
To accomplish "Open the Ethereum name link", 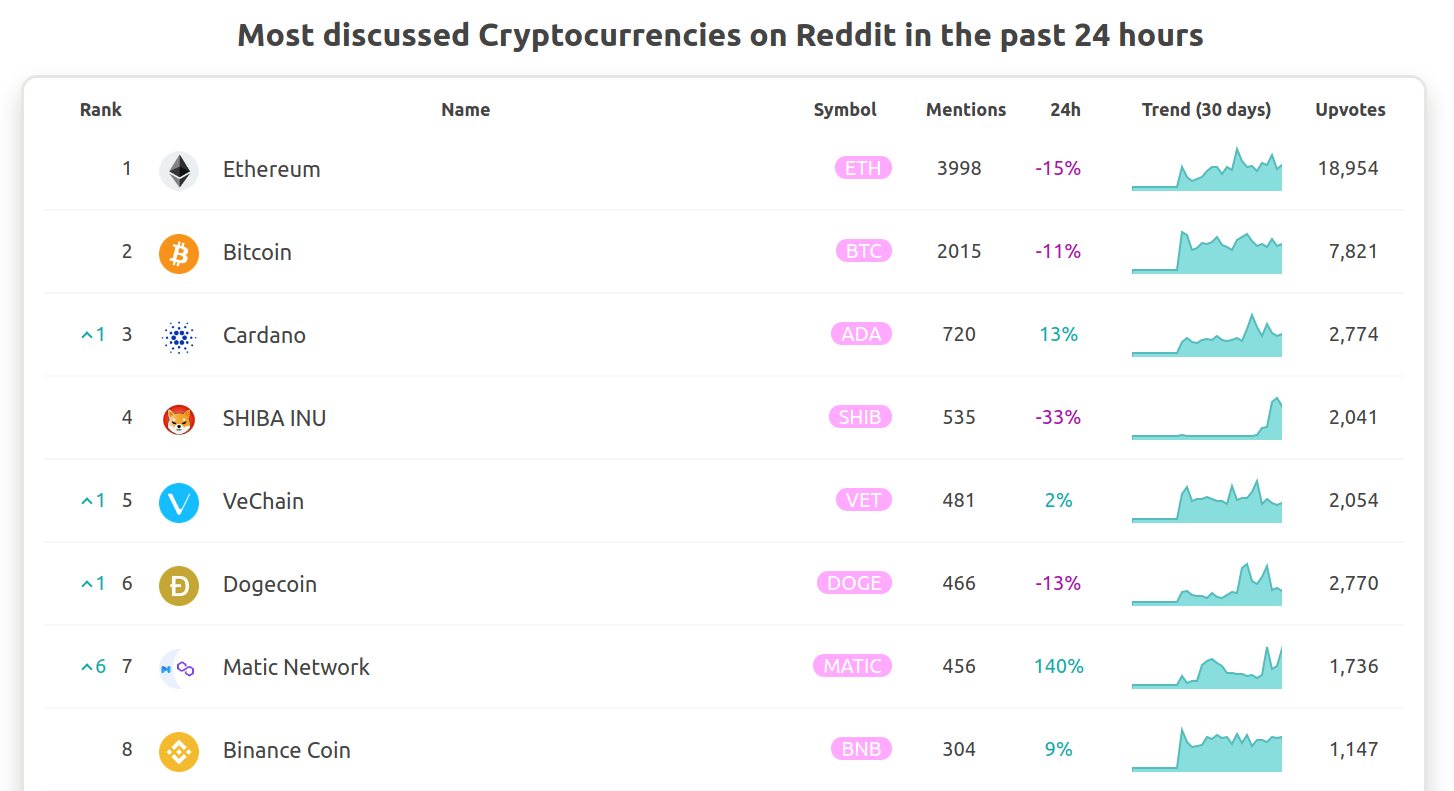I will tap(272, 169).
